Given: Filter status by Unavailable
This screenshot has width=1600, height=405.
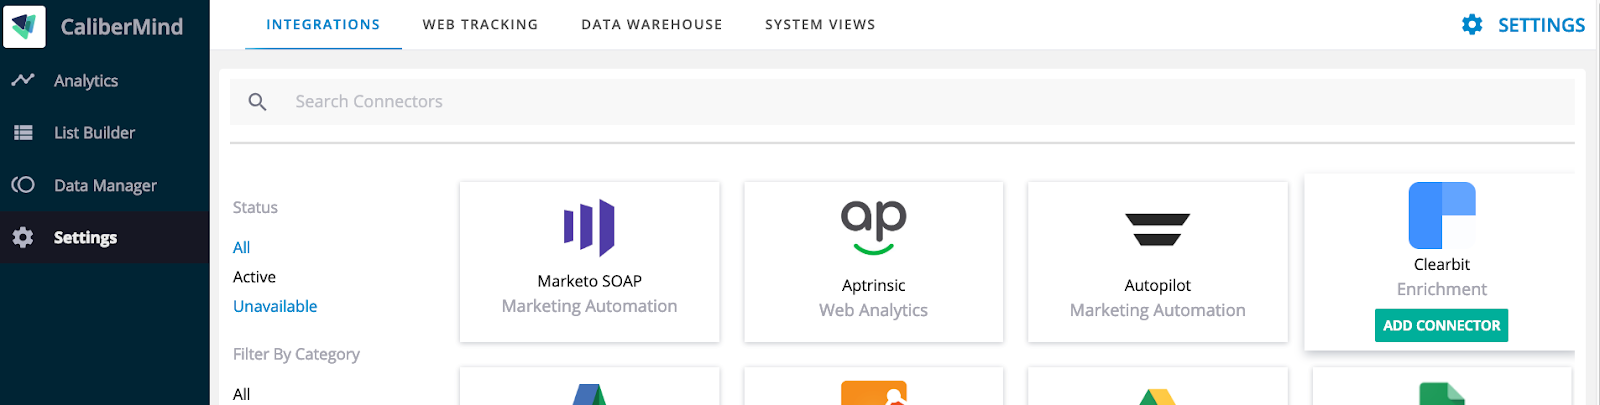Looking at the screenshot, I should pos(275,306).
